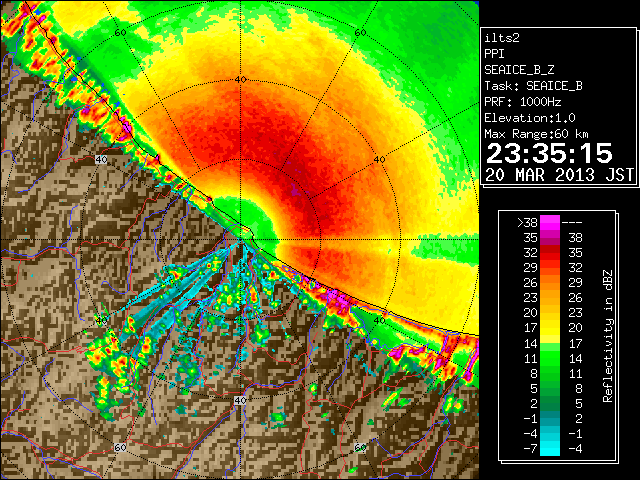
Task: Select the "---" legend entry
Action: pos(572,223)
